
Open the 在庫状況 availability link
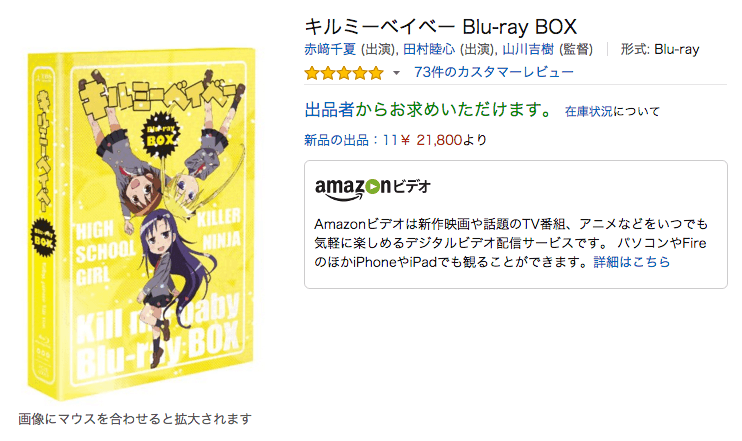[x=588, y=111]
